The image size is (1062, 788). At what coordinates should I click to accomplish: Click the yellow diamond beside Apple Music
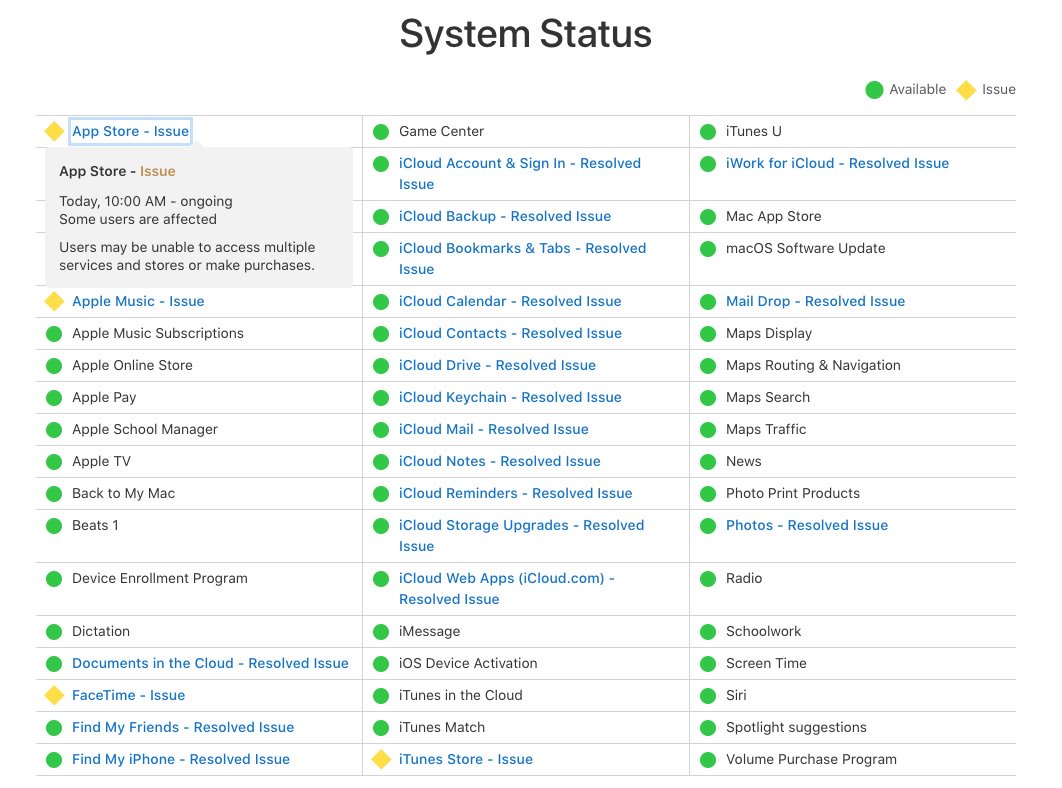click(54, 302)
